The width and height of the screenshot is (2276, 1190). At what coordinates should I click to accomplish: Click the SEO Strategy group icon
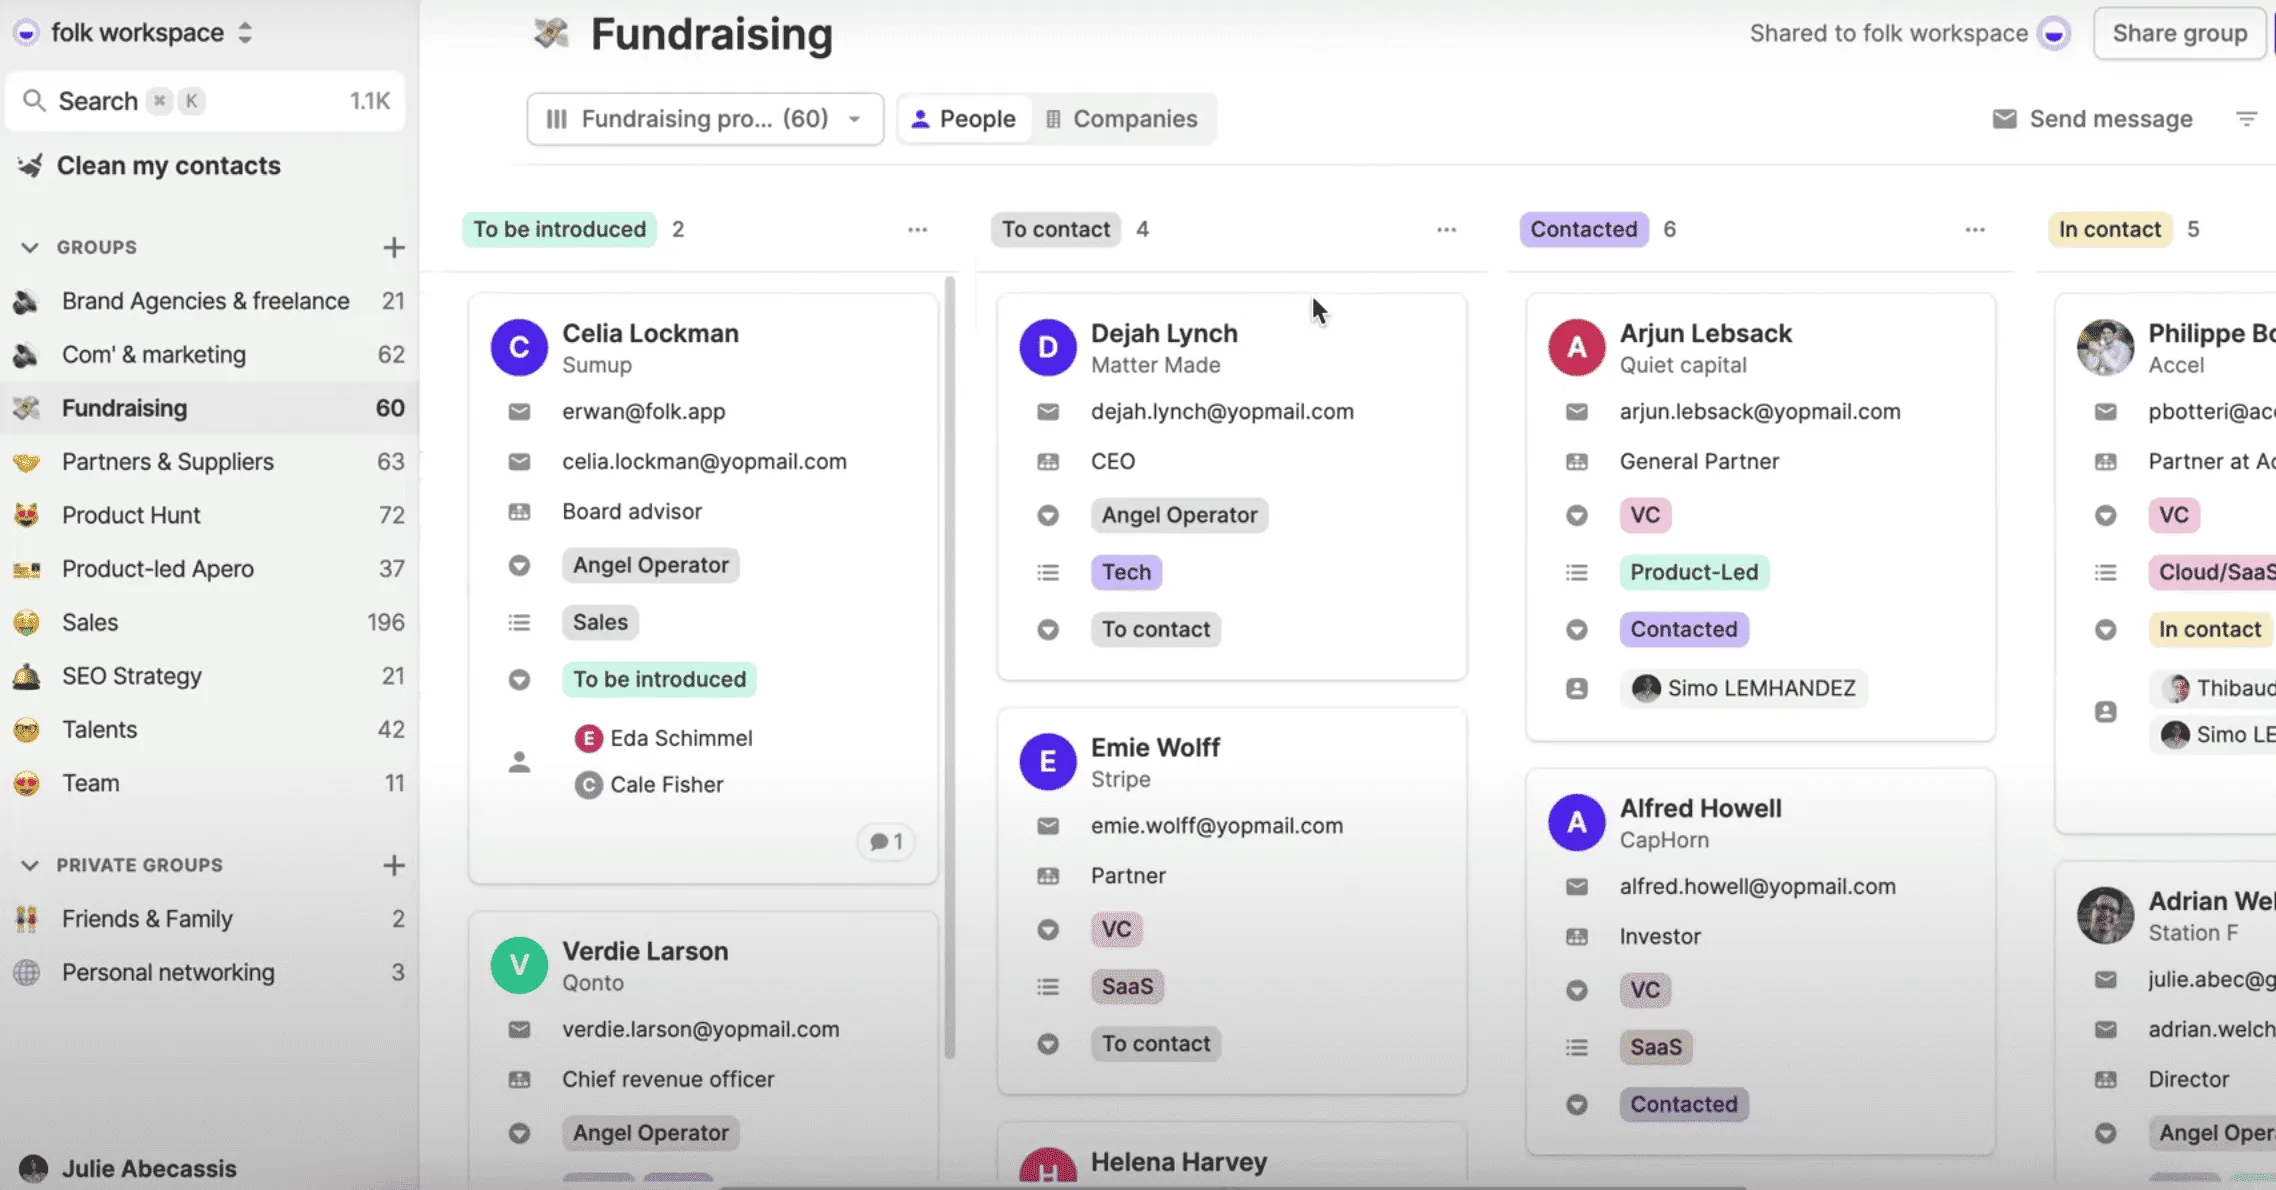click(27, 676)
